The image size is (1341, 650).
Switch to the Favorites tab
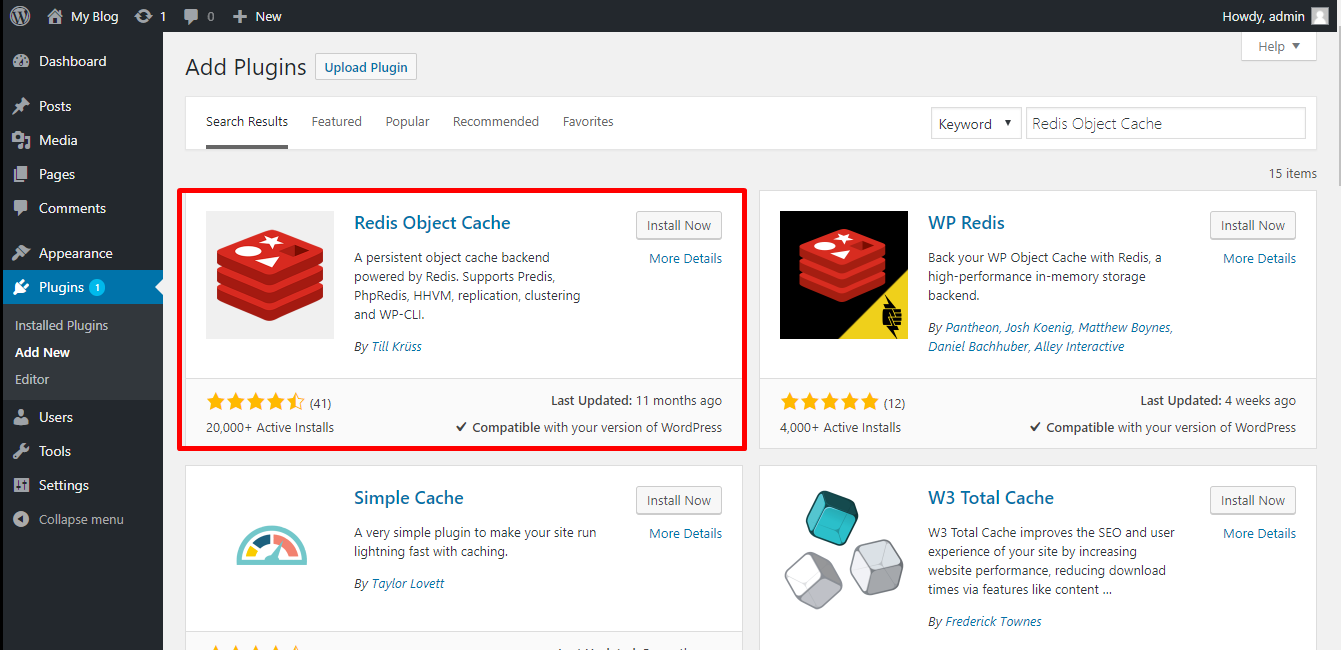pyautogui.click(x=588, y=122)
